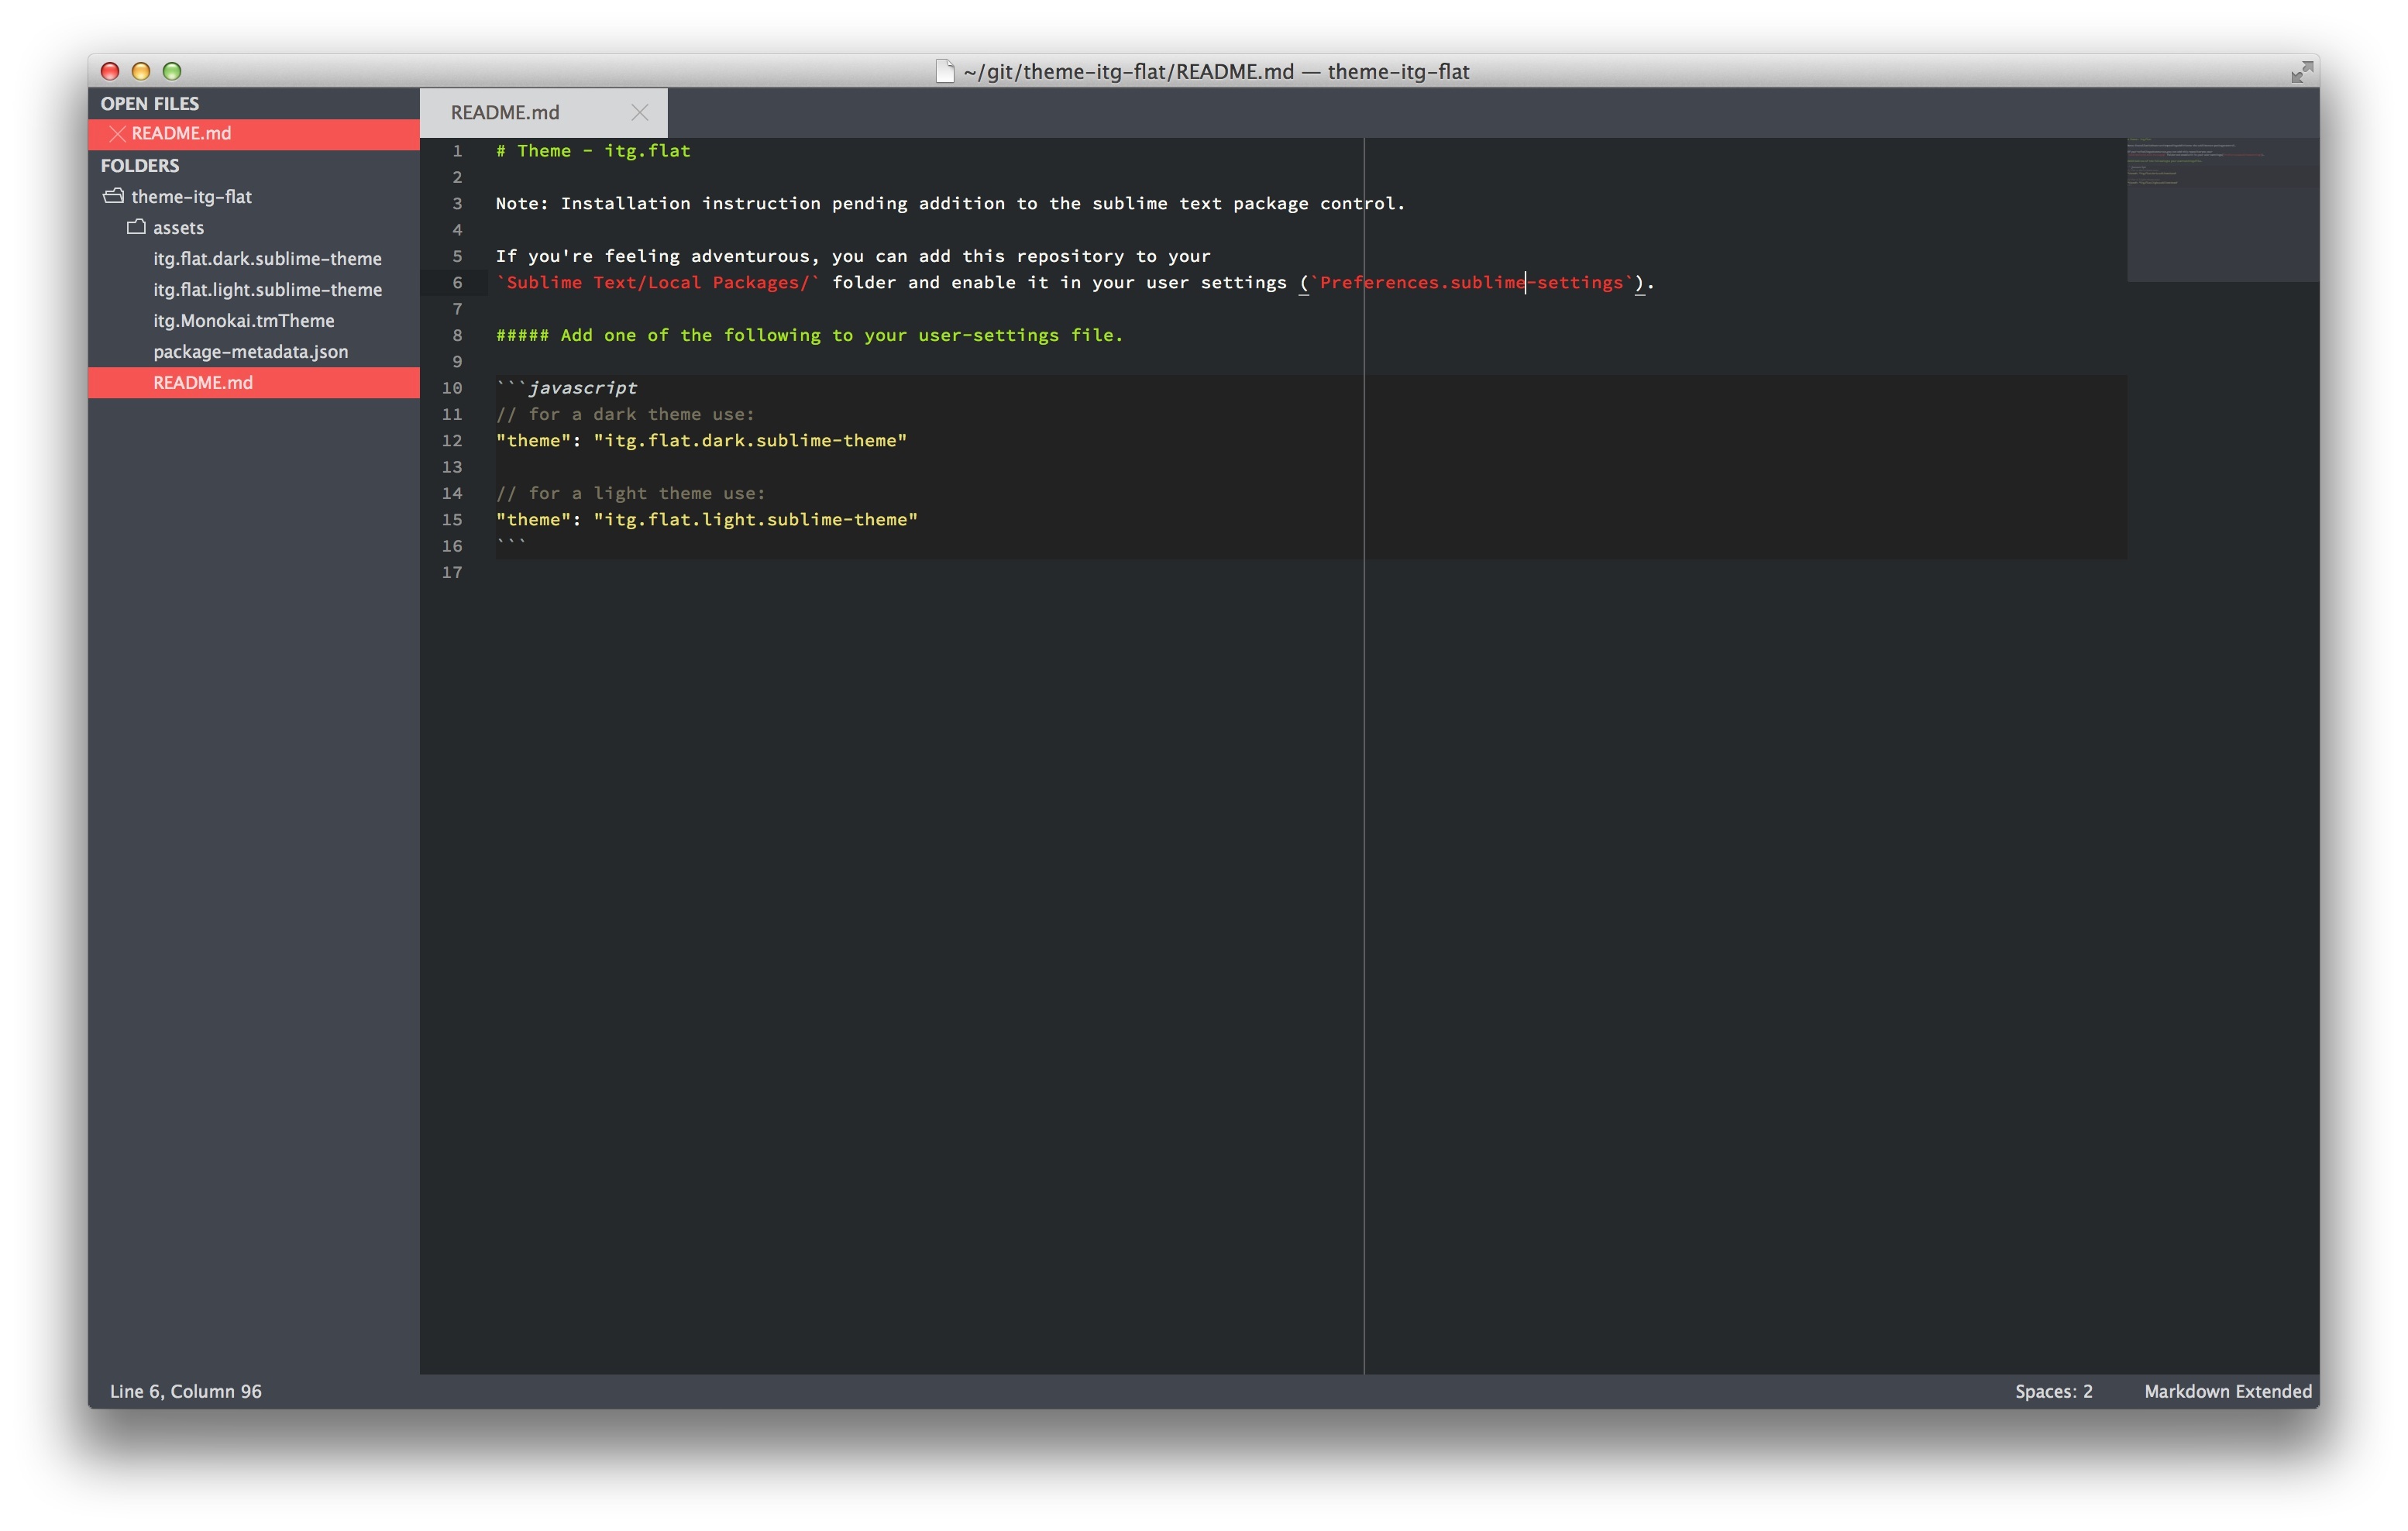Image resolution: width=2408 pixels, height=1531 pixels.
Task: Place cursor in the heading on line 1
Action: 593,150
